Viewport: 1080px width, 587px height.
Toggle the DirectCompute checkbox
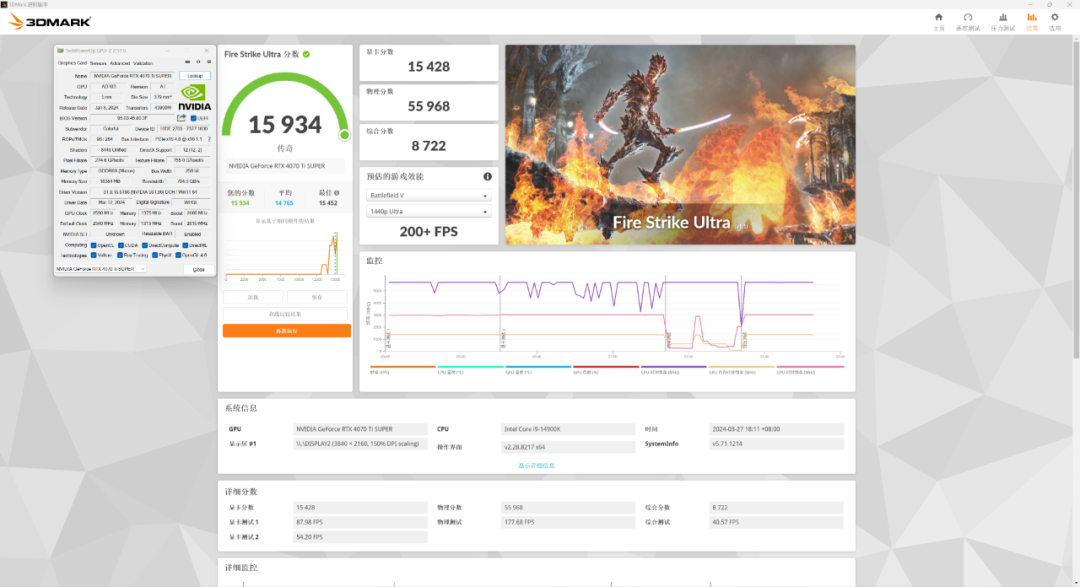click(145, 245)
